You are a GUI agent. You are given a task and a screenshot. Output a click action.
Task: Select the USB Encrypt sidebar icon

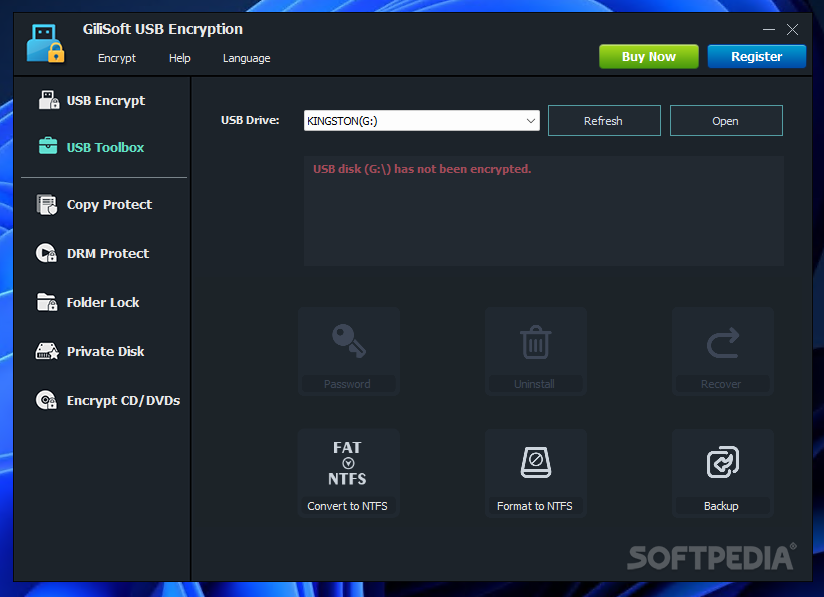click(49, 100)
